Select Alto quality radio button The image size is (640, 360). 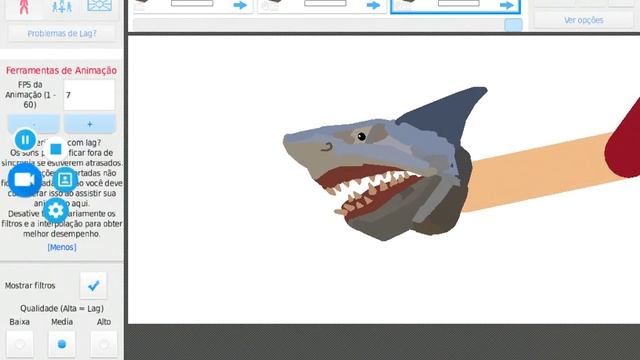(104, 344)
